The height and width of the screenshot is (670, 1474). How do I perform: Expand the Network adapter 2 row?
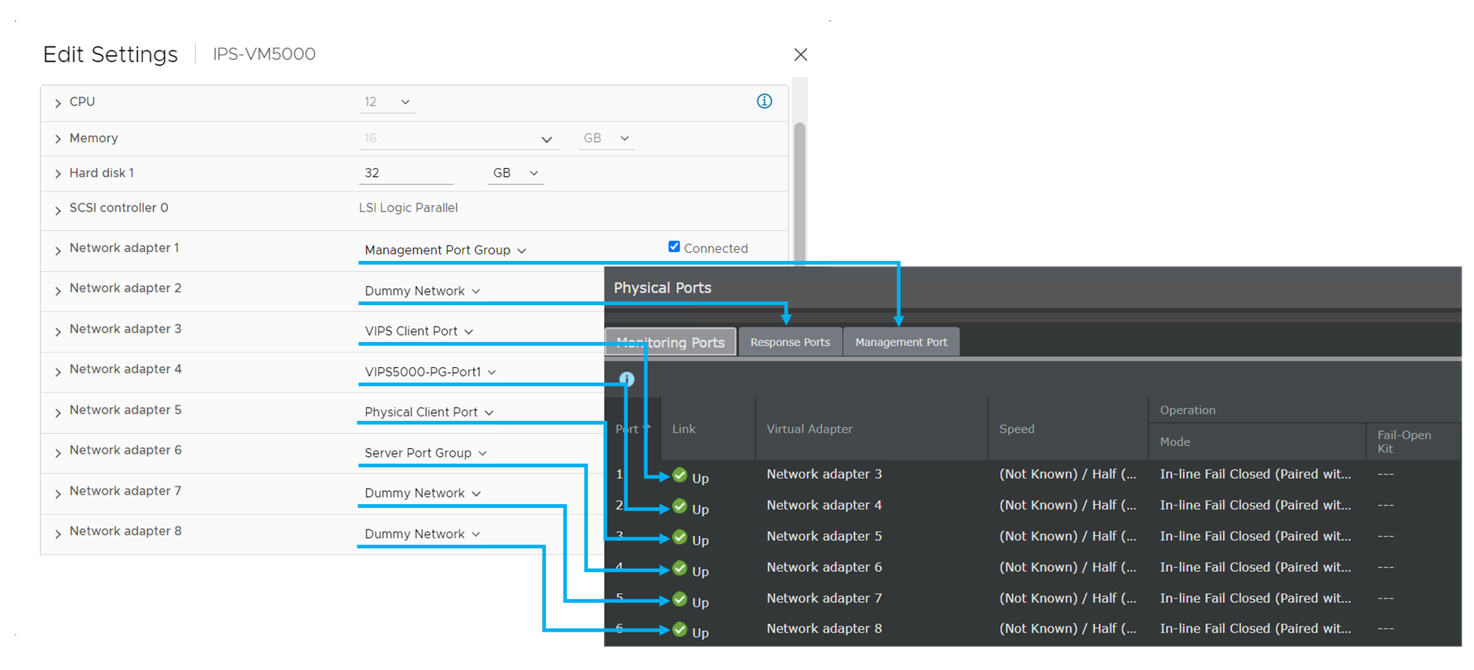(58, 290)
